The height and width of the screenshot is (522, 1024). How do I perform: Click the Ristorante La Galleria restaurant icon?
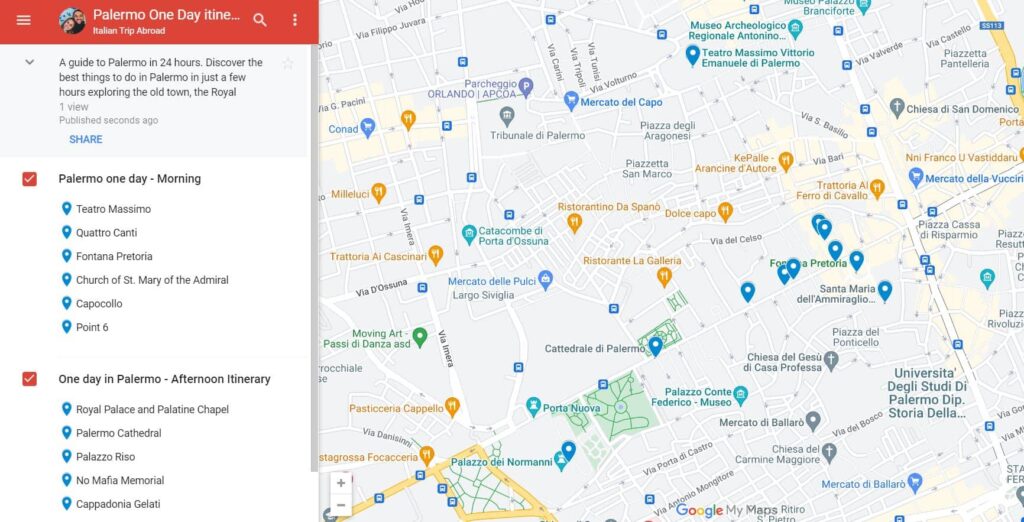[x=665, y=276]
